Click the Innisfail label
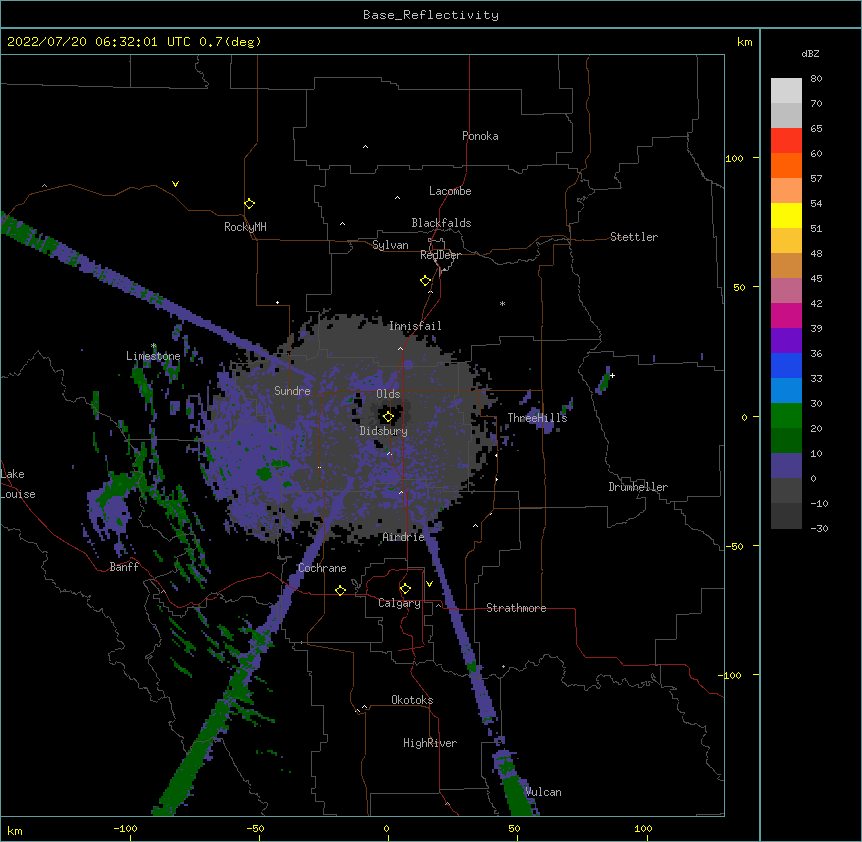 (x=415, y=326)
